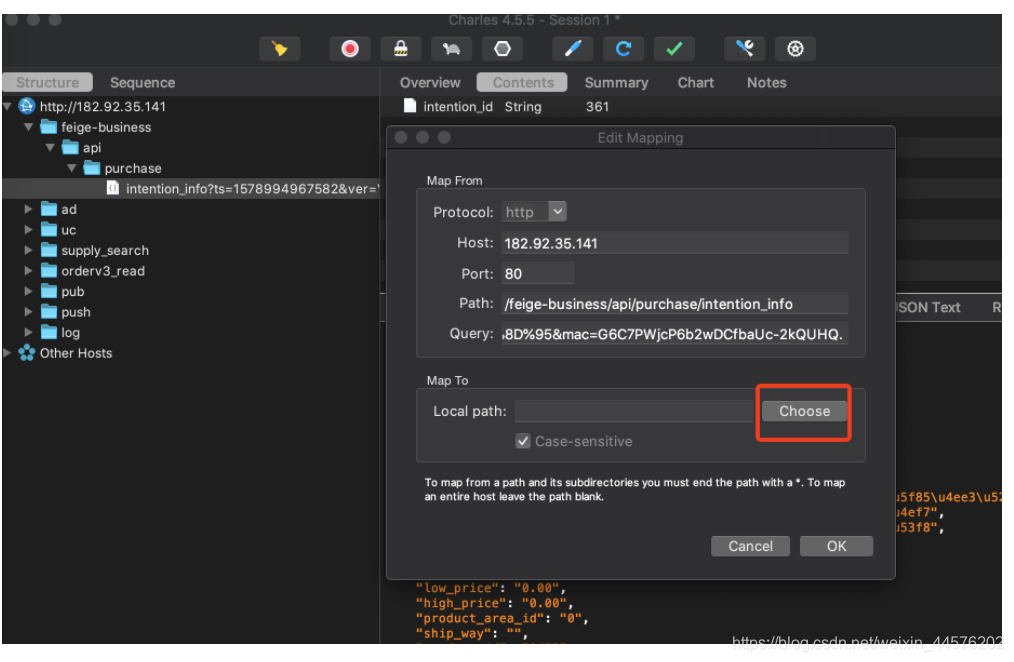Screen dimensions: 1014x662
Task: Click the api folder icon
Action: (x=70, y=147)
